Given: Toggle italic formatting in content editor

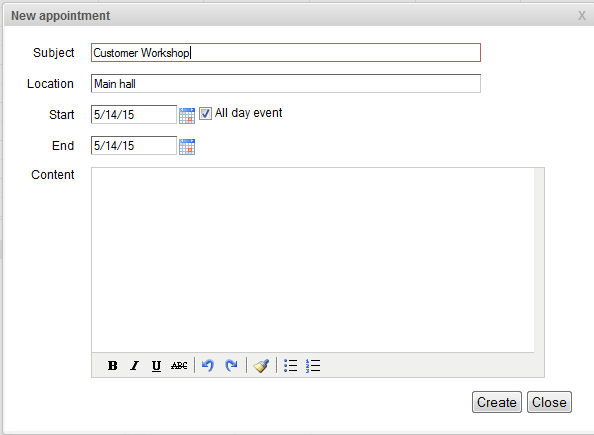Looking at the screenshot, I should pyautogui.click(x=134, y=366).
